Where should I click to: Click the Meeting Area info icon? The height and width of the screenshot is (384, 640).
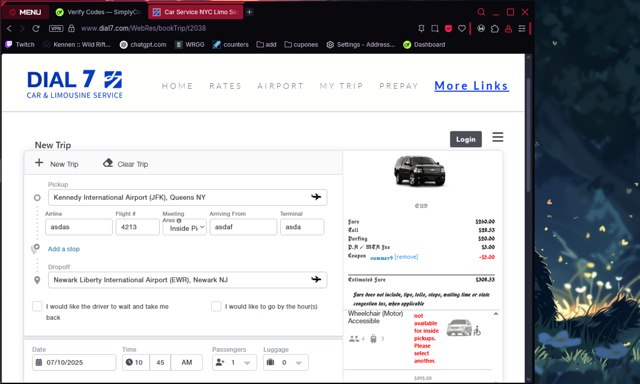[x=179, y=220]
